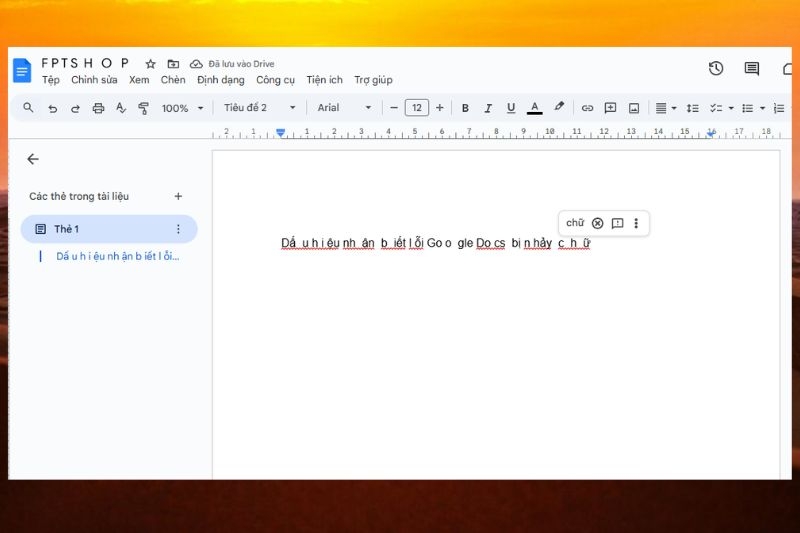
Task: Click the document title FPTSHOP
Action: pyautogui.click(x=85, y=63)
